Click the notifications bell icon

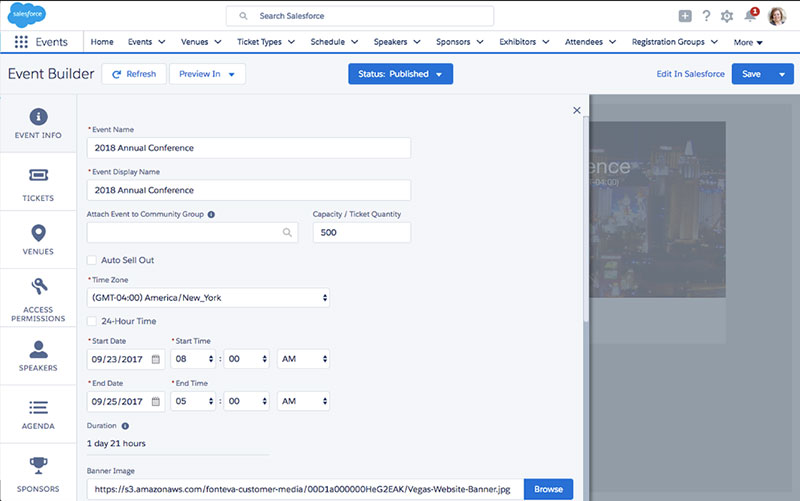(750, 16)
